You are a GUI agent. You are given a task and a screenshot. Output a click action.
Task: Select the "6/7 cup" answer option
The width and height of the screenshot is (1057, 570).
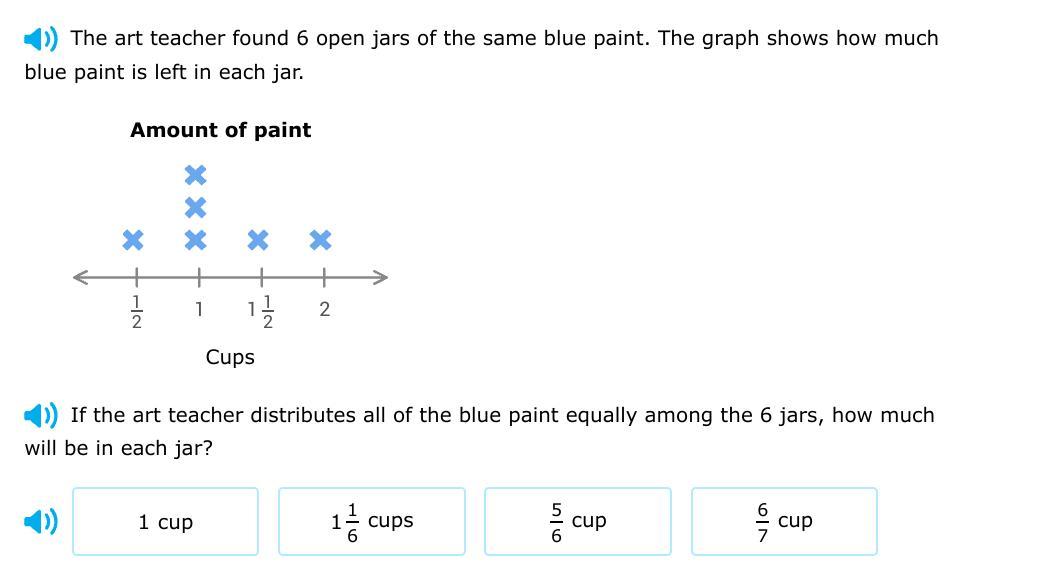click(784, 522)
